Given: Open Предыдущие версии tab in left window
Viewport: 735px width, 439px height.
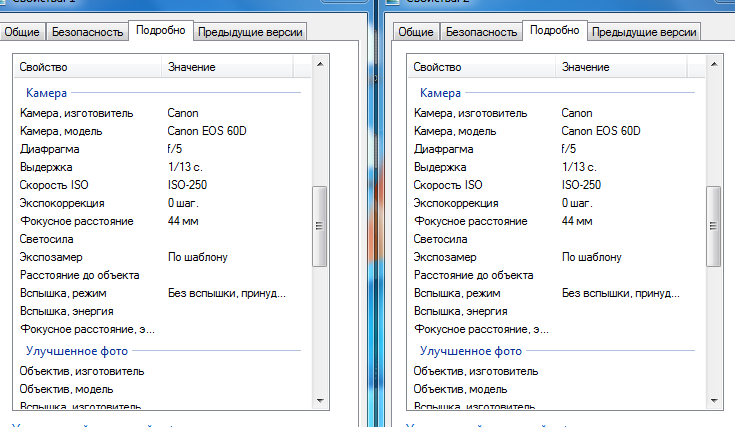Looking at the screenshot, I should click(251, 32).
